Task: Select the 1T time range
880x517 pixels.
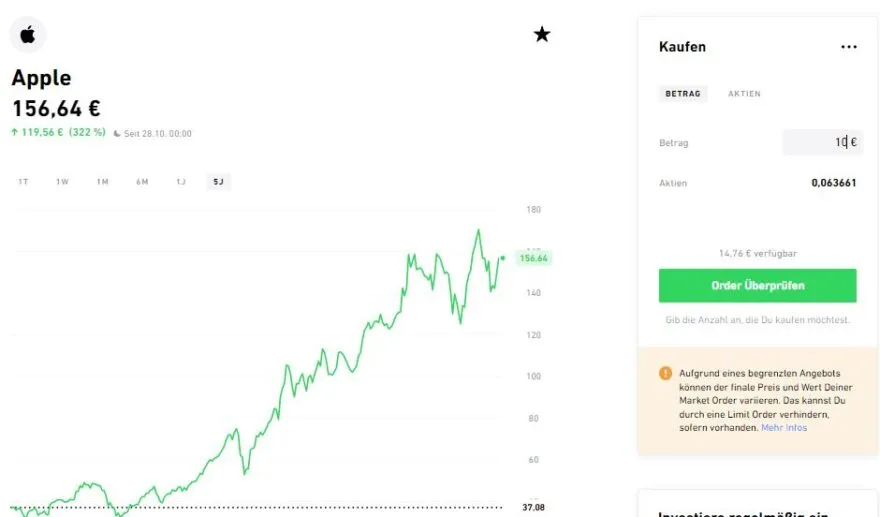Action: (23, 182)
